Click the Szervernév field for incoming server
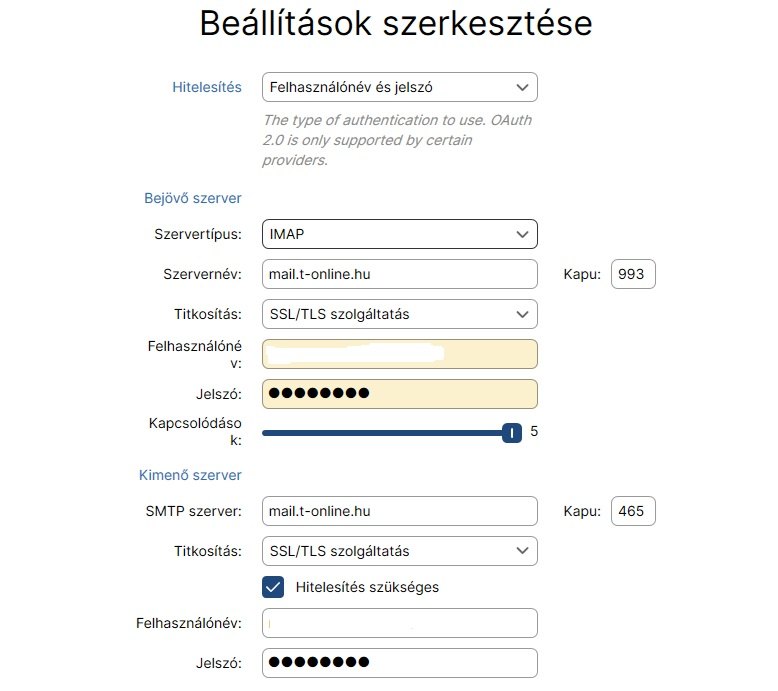The height and width of the screenshot is (691, 778). click(x=399, y=274)
